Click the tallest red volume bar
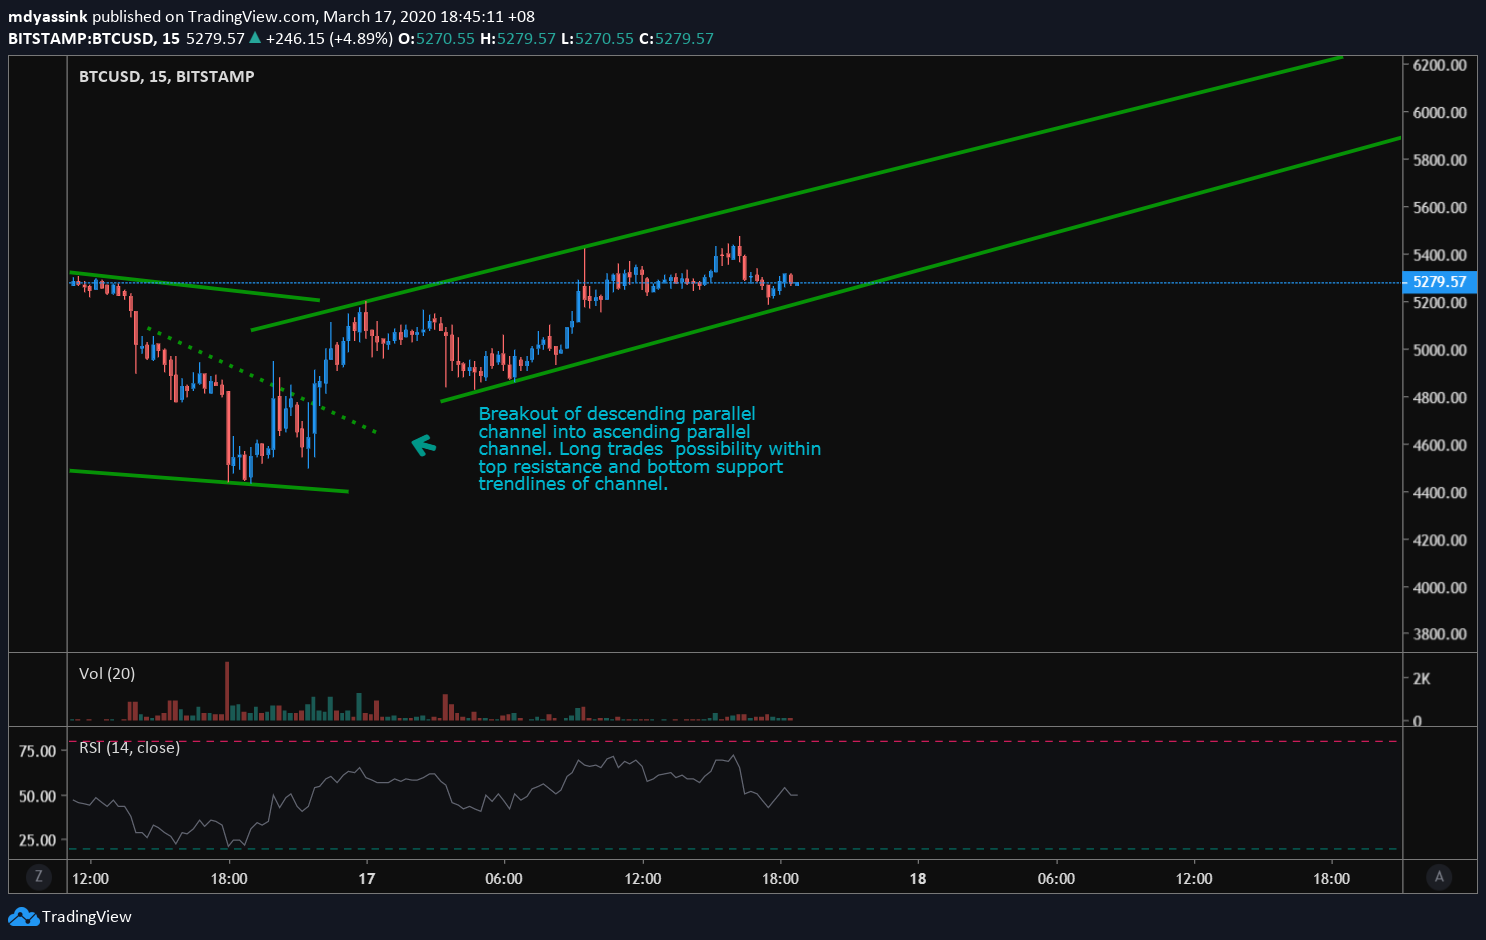The image size is (1486, 940). pos(227,691)
